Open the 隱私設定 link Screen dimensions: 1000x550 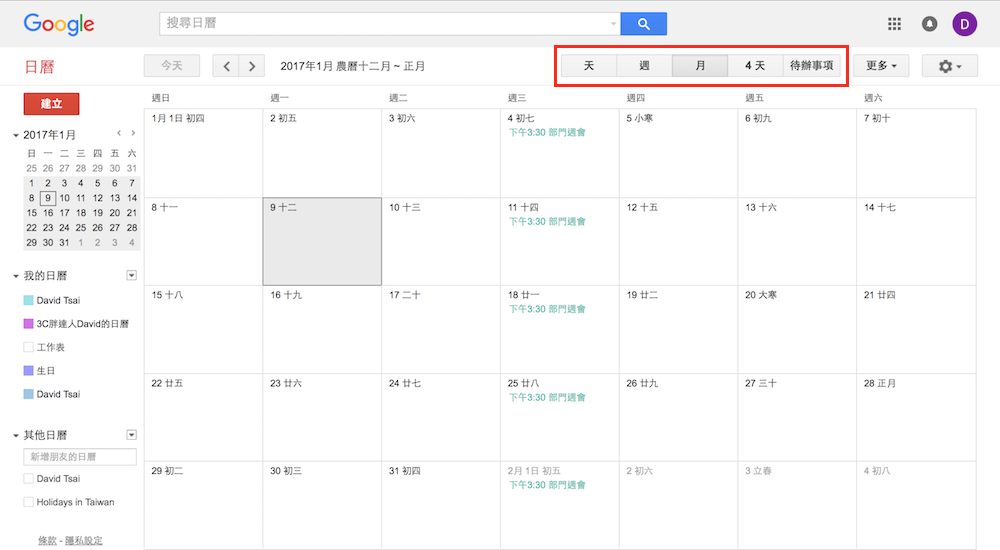(x=84, y=541)
